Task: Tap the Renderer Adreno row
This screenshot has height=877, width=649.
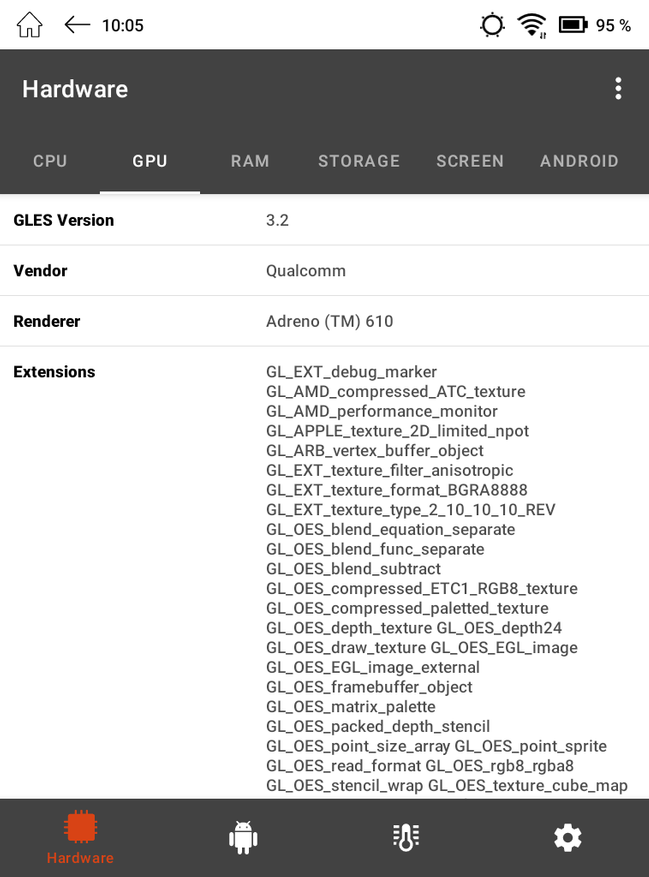Action: pos(324,322)
